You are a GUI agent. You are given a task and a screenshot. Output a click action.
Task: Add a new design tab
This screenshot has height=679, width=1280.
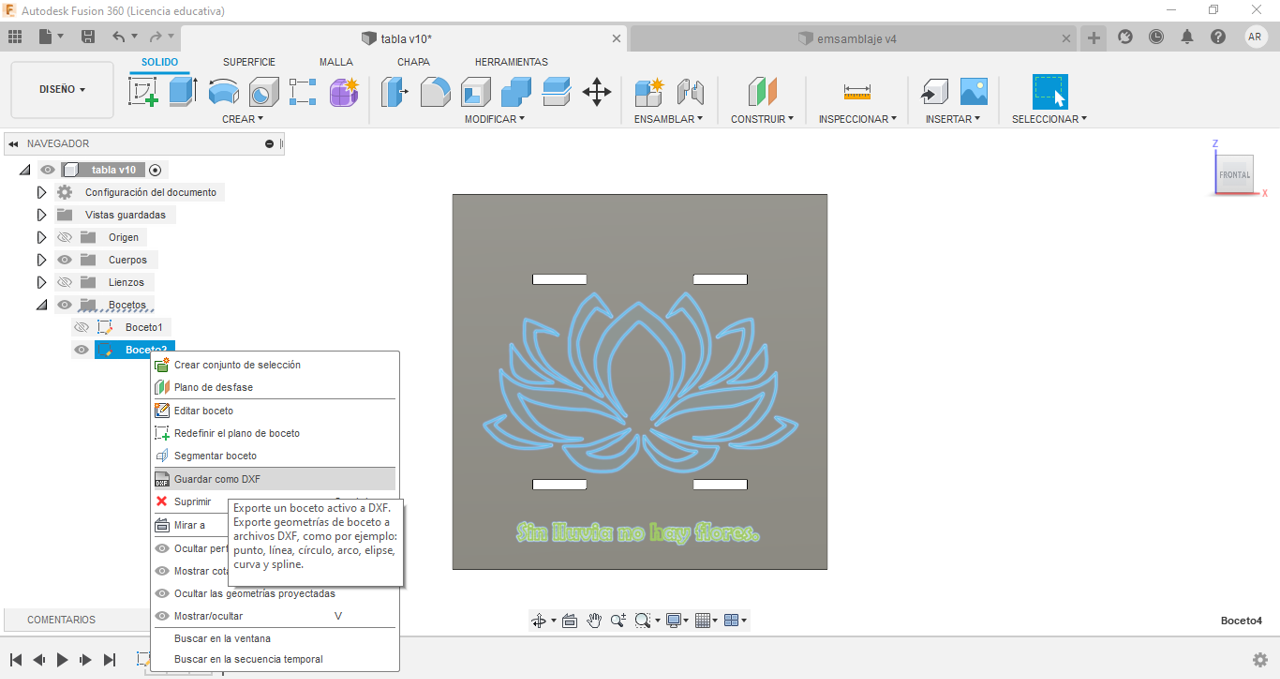[x=1094, y=38]
